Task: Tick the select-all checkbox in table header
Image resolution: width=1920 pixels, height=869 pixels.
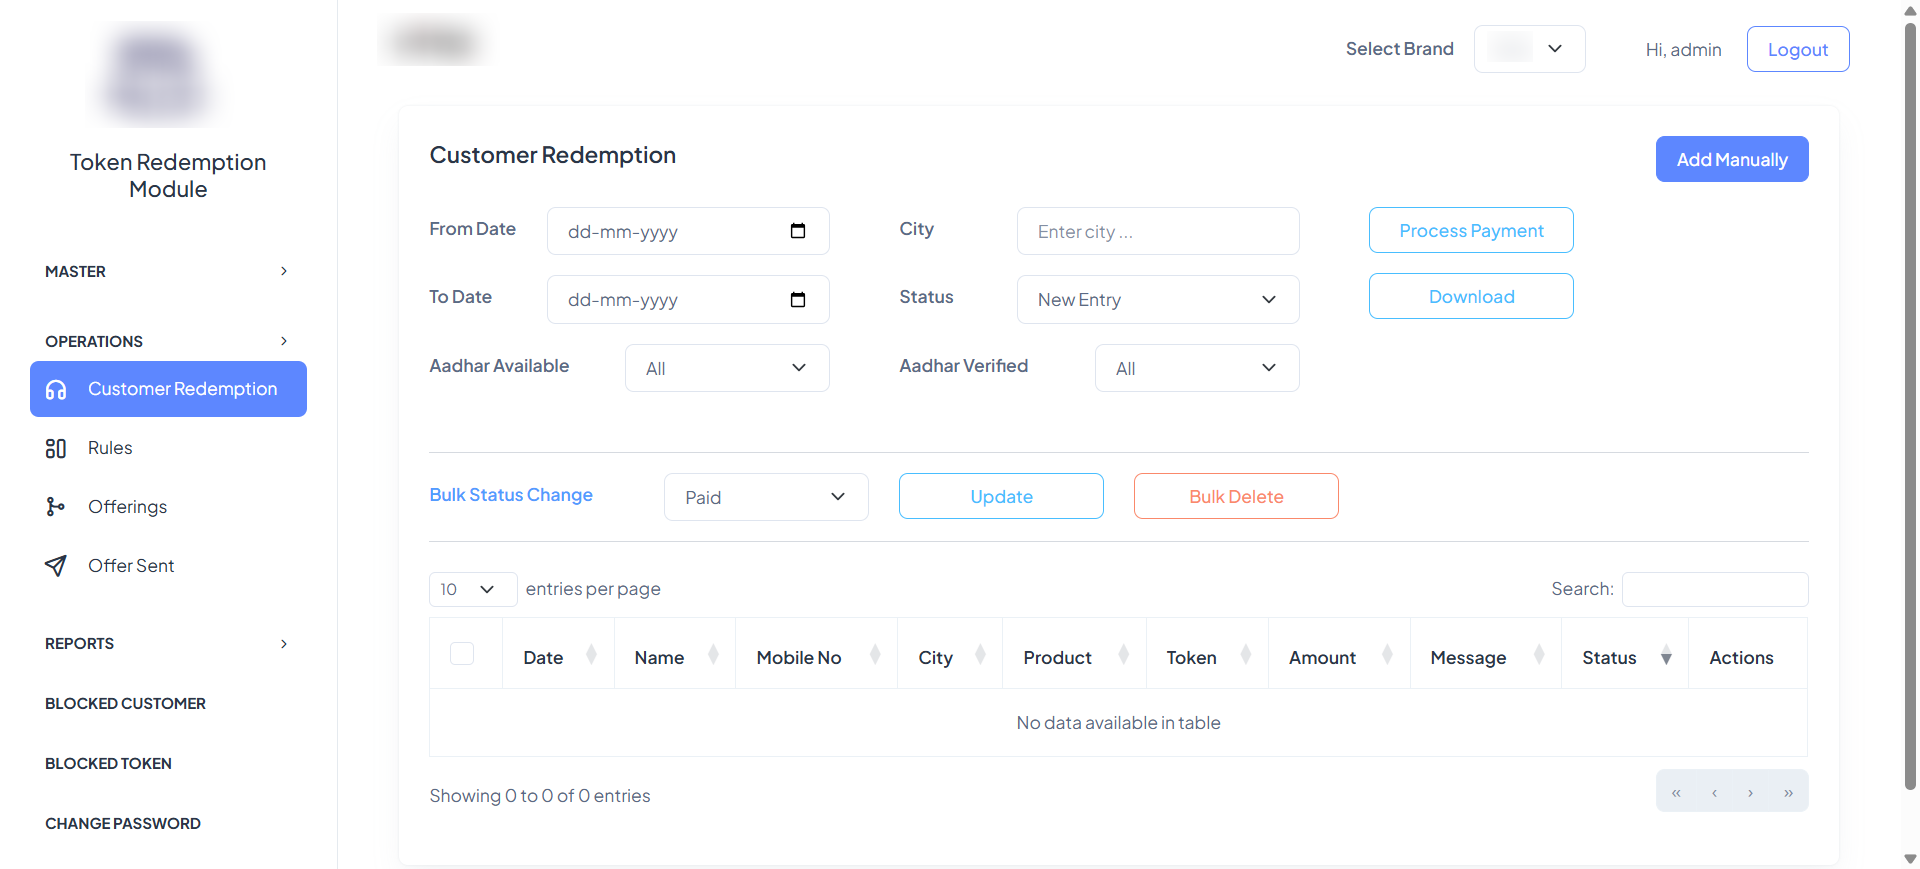Action: pos(462,654)
